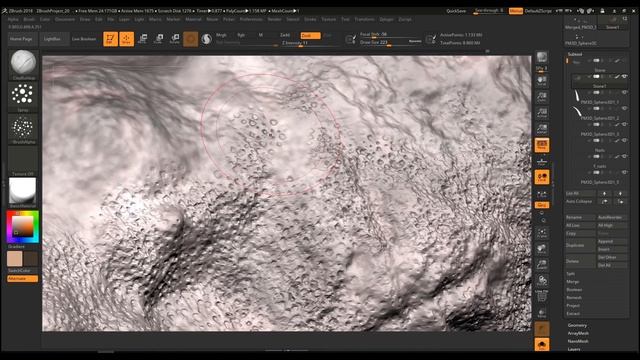
Task: Open the current brush thumbnail
Action: pyautogui.click(x=23, y=64)
